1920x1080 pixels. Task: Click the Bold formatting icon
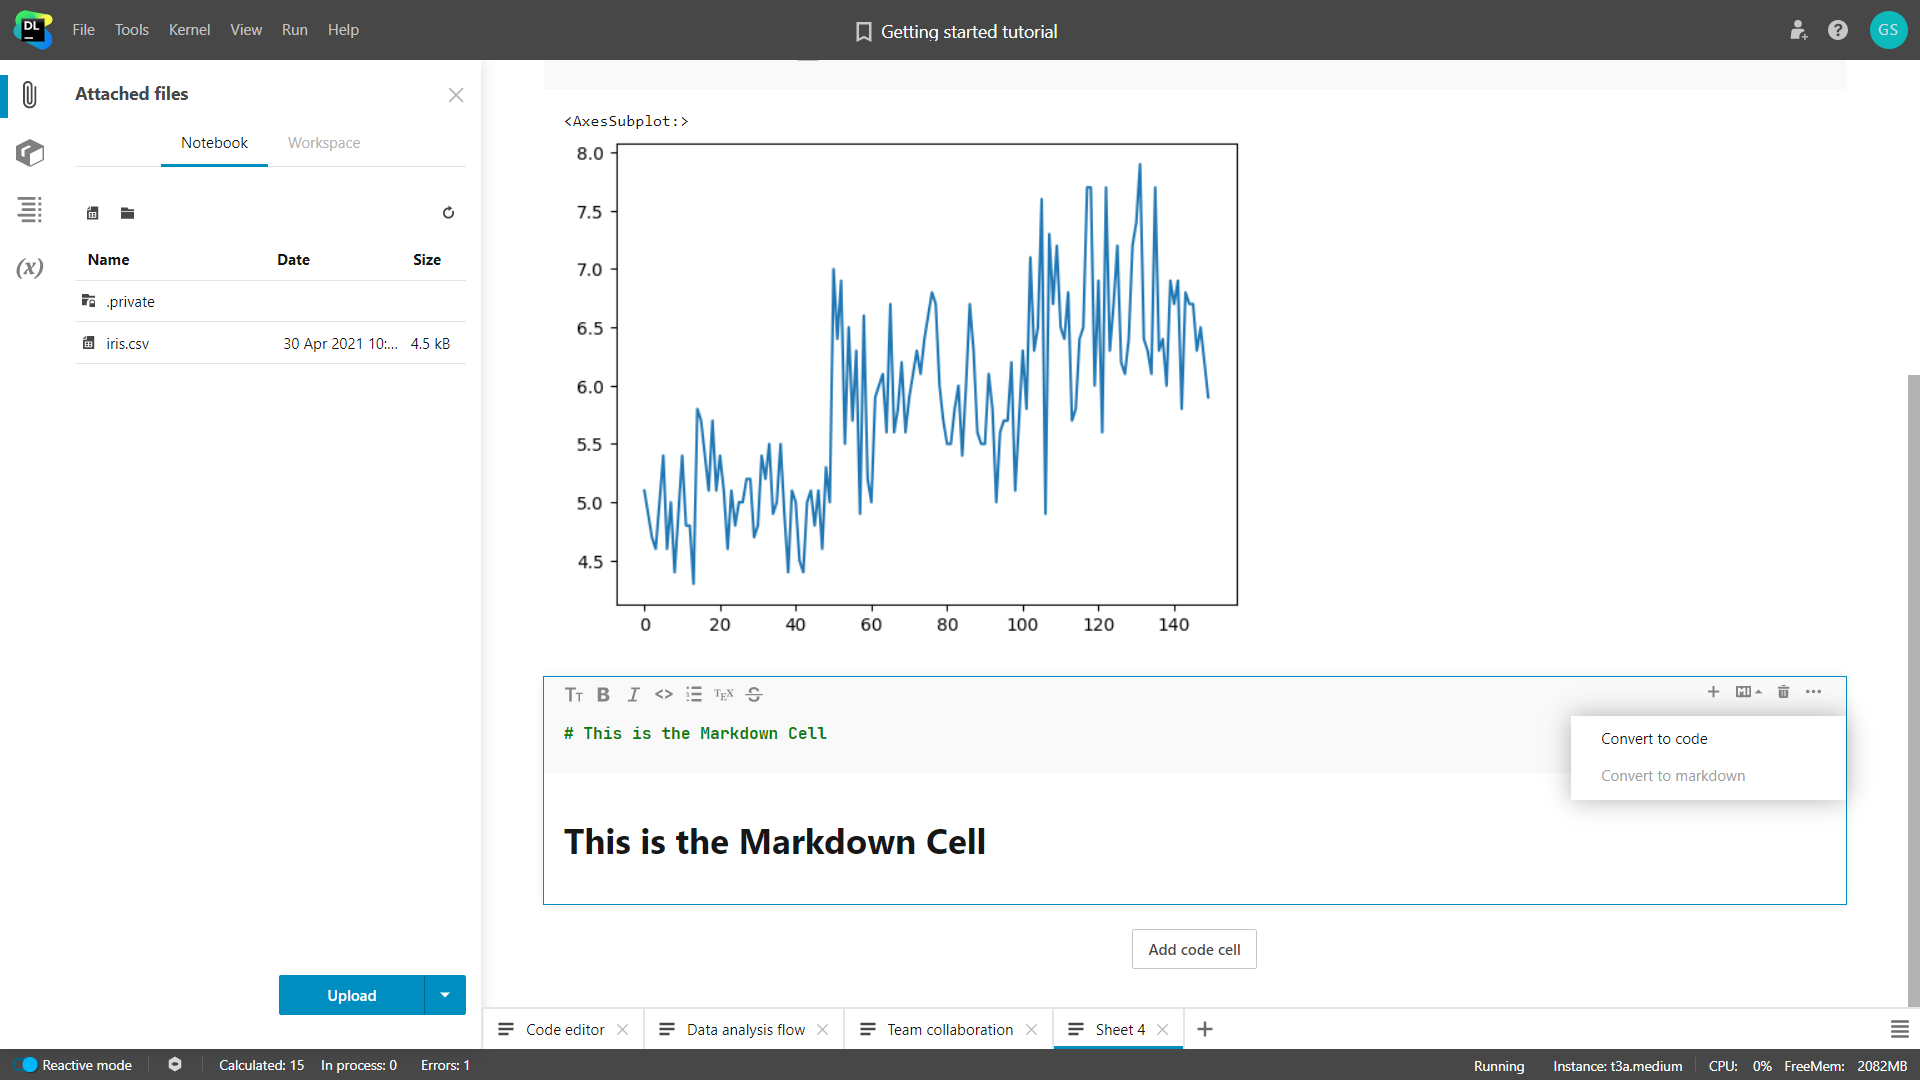coord(603,695)
